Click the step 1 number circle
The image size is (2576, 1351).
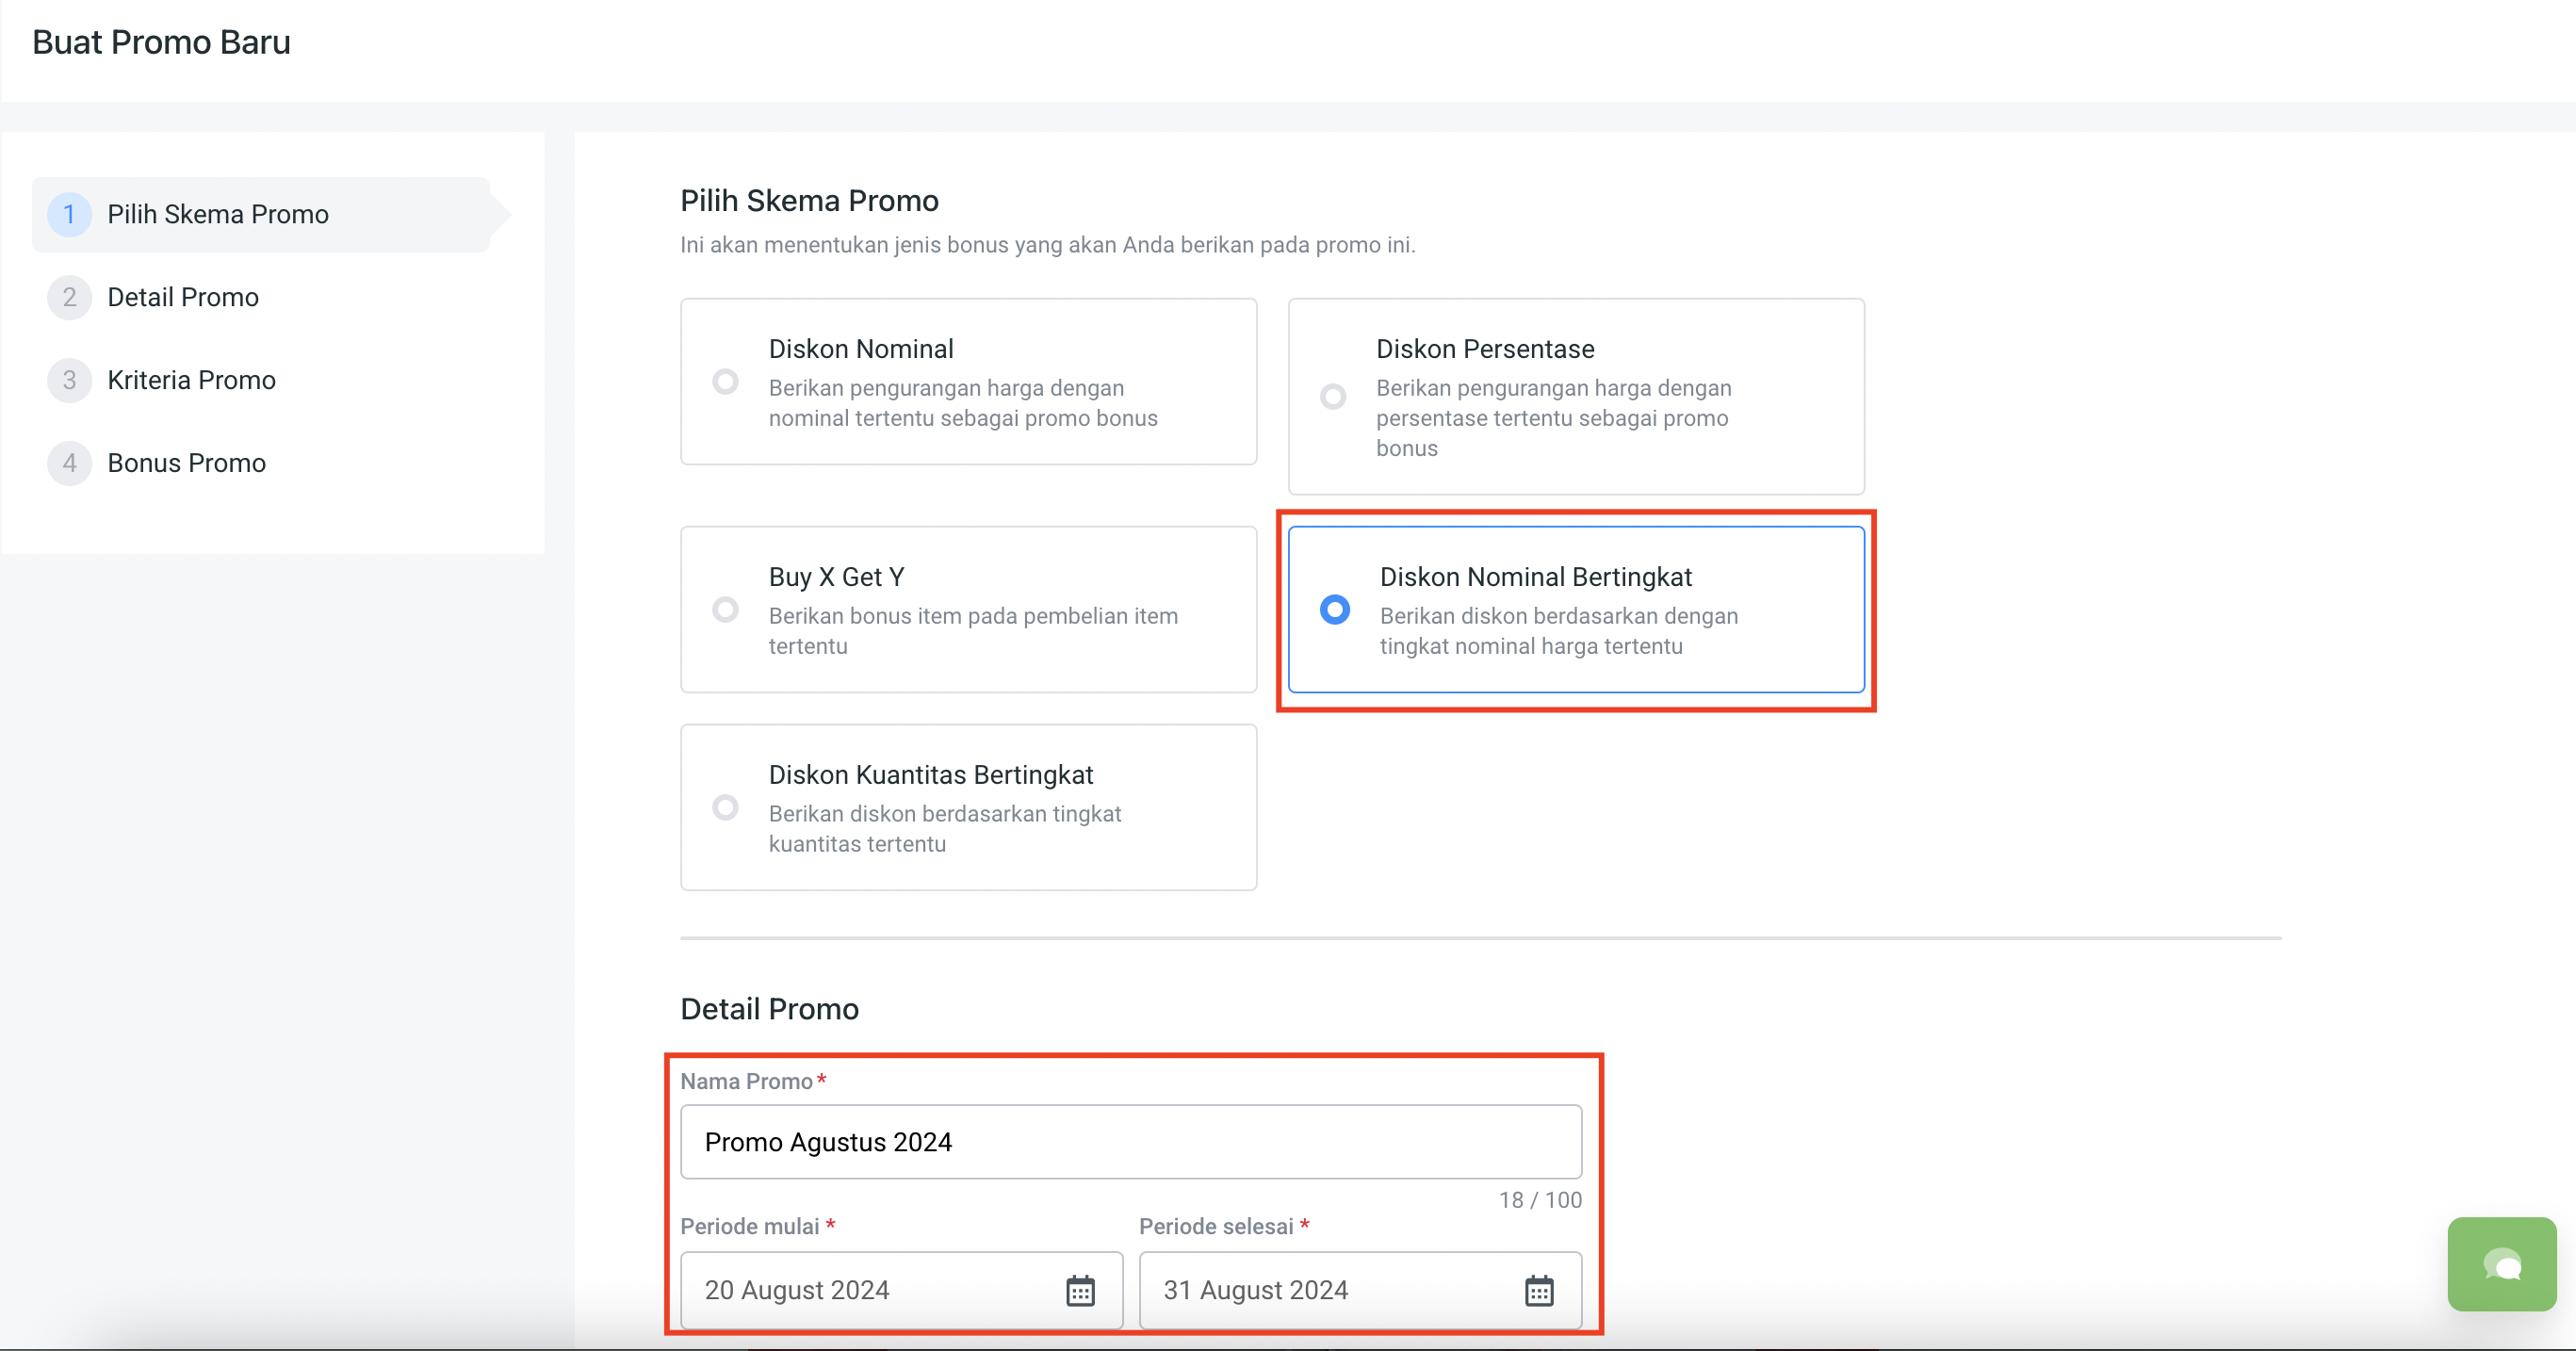point(69,214)
